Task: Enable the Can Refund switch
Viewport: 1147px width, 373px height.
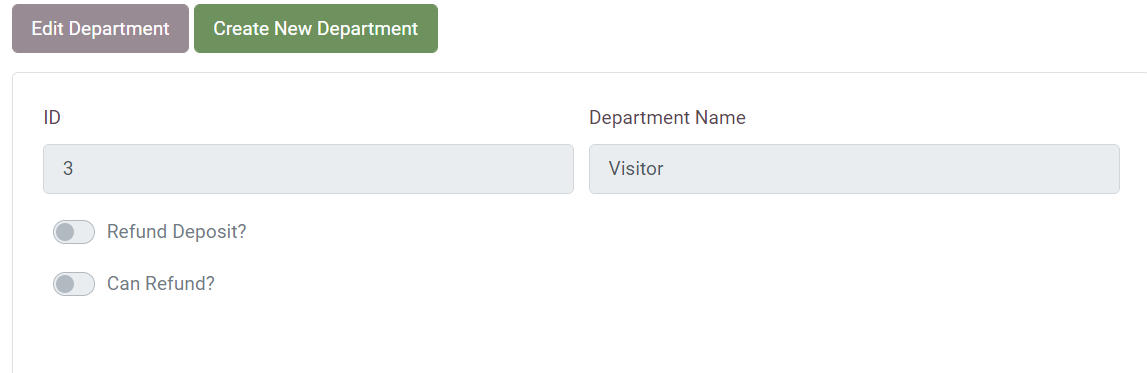Action: [x=74, y=284]
